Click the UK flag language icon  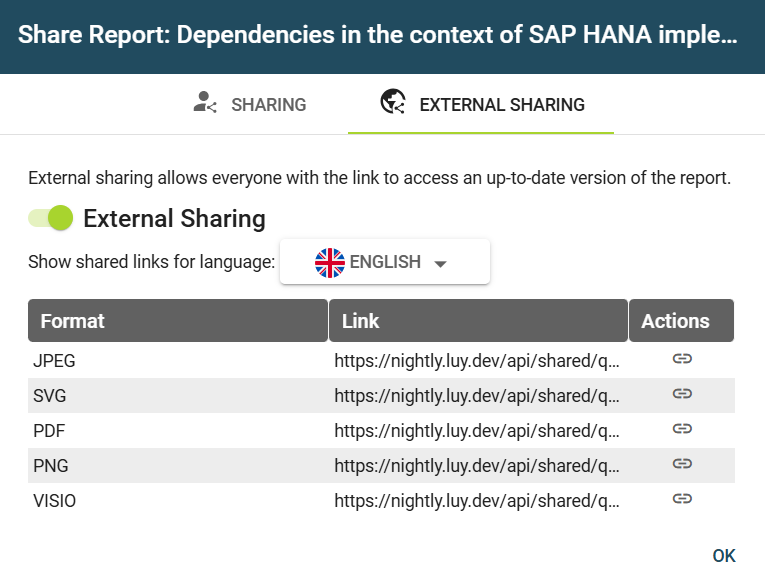[329, 262]
